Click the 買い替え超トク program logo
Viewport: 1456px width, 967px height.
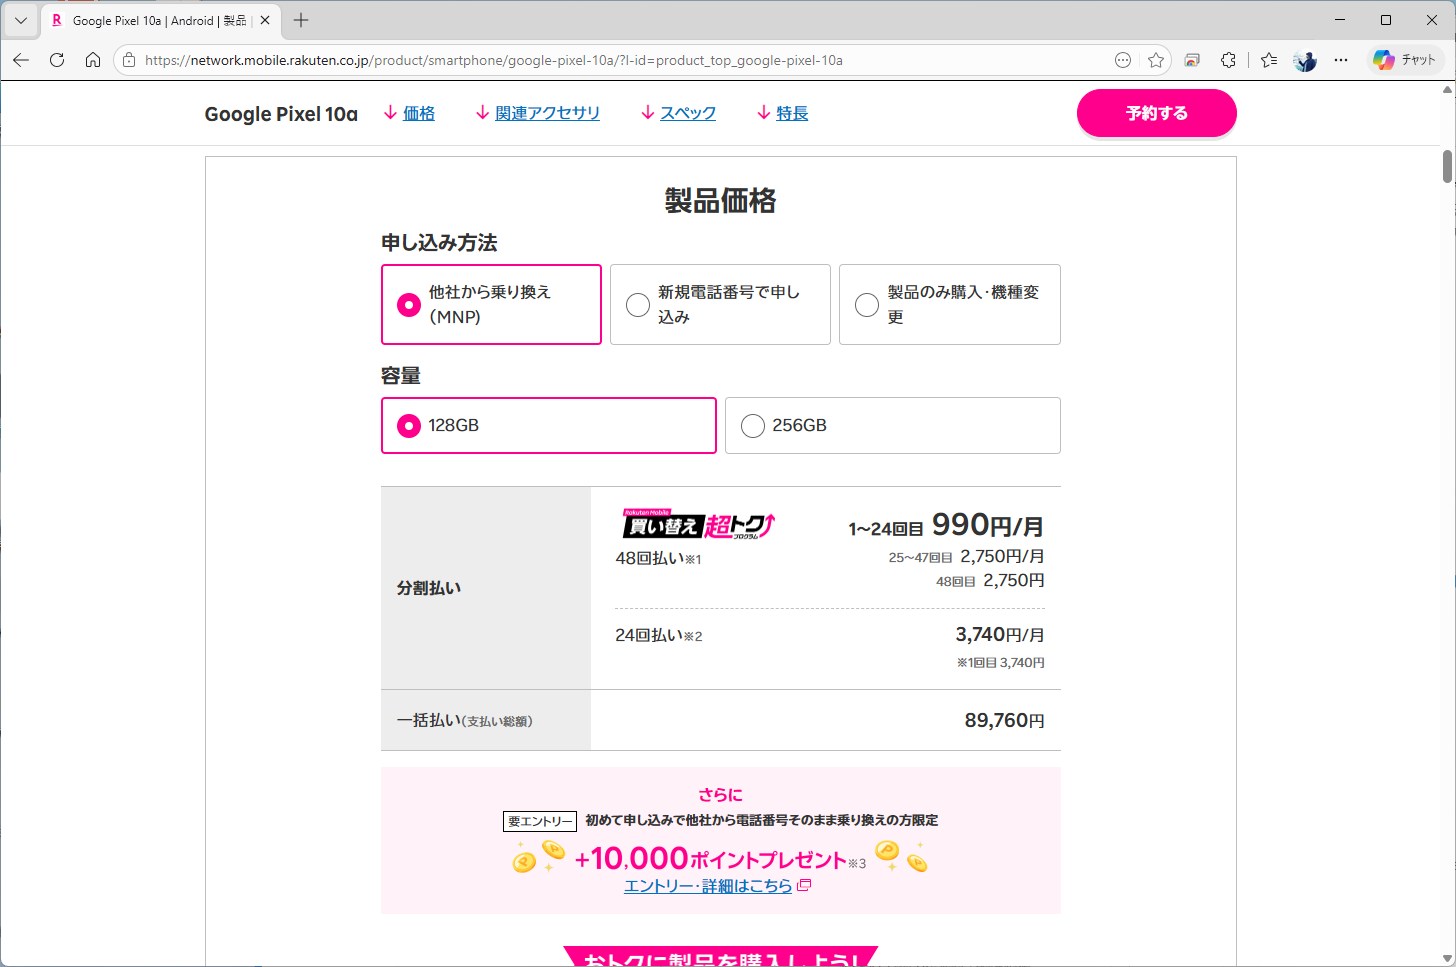698,524
